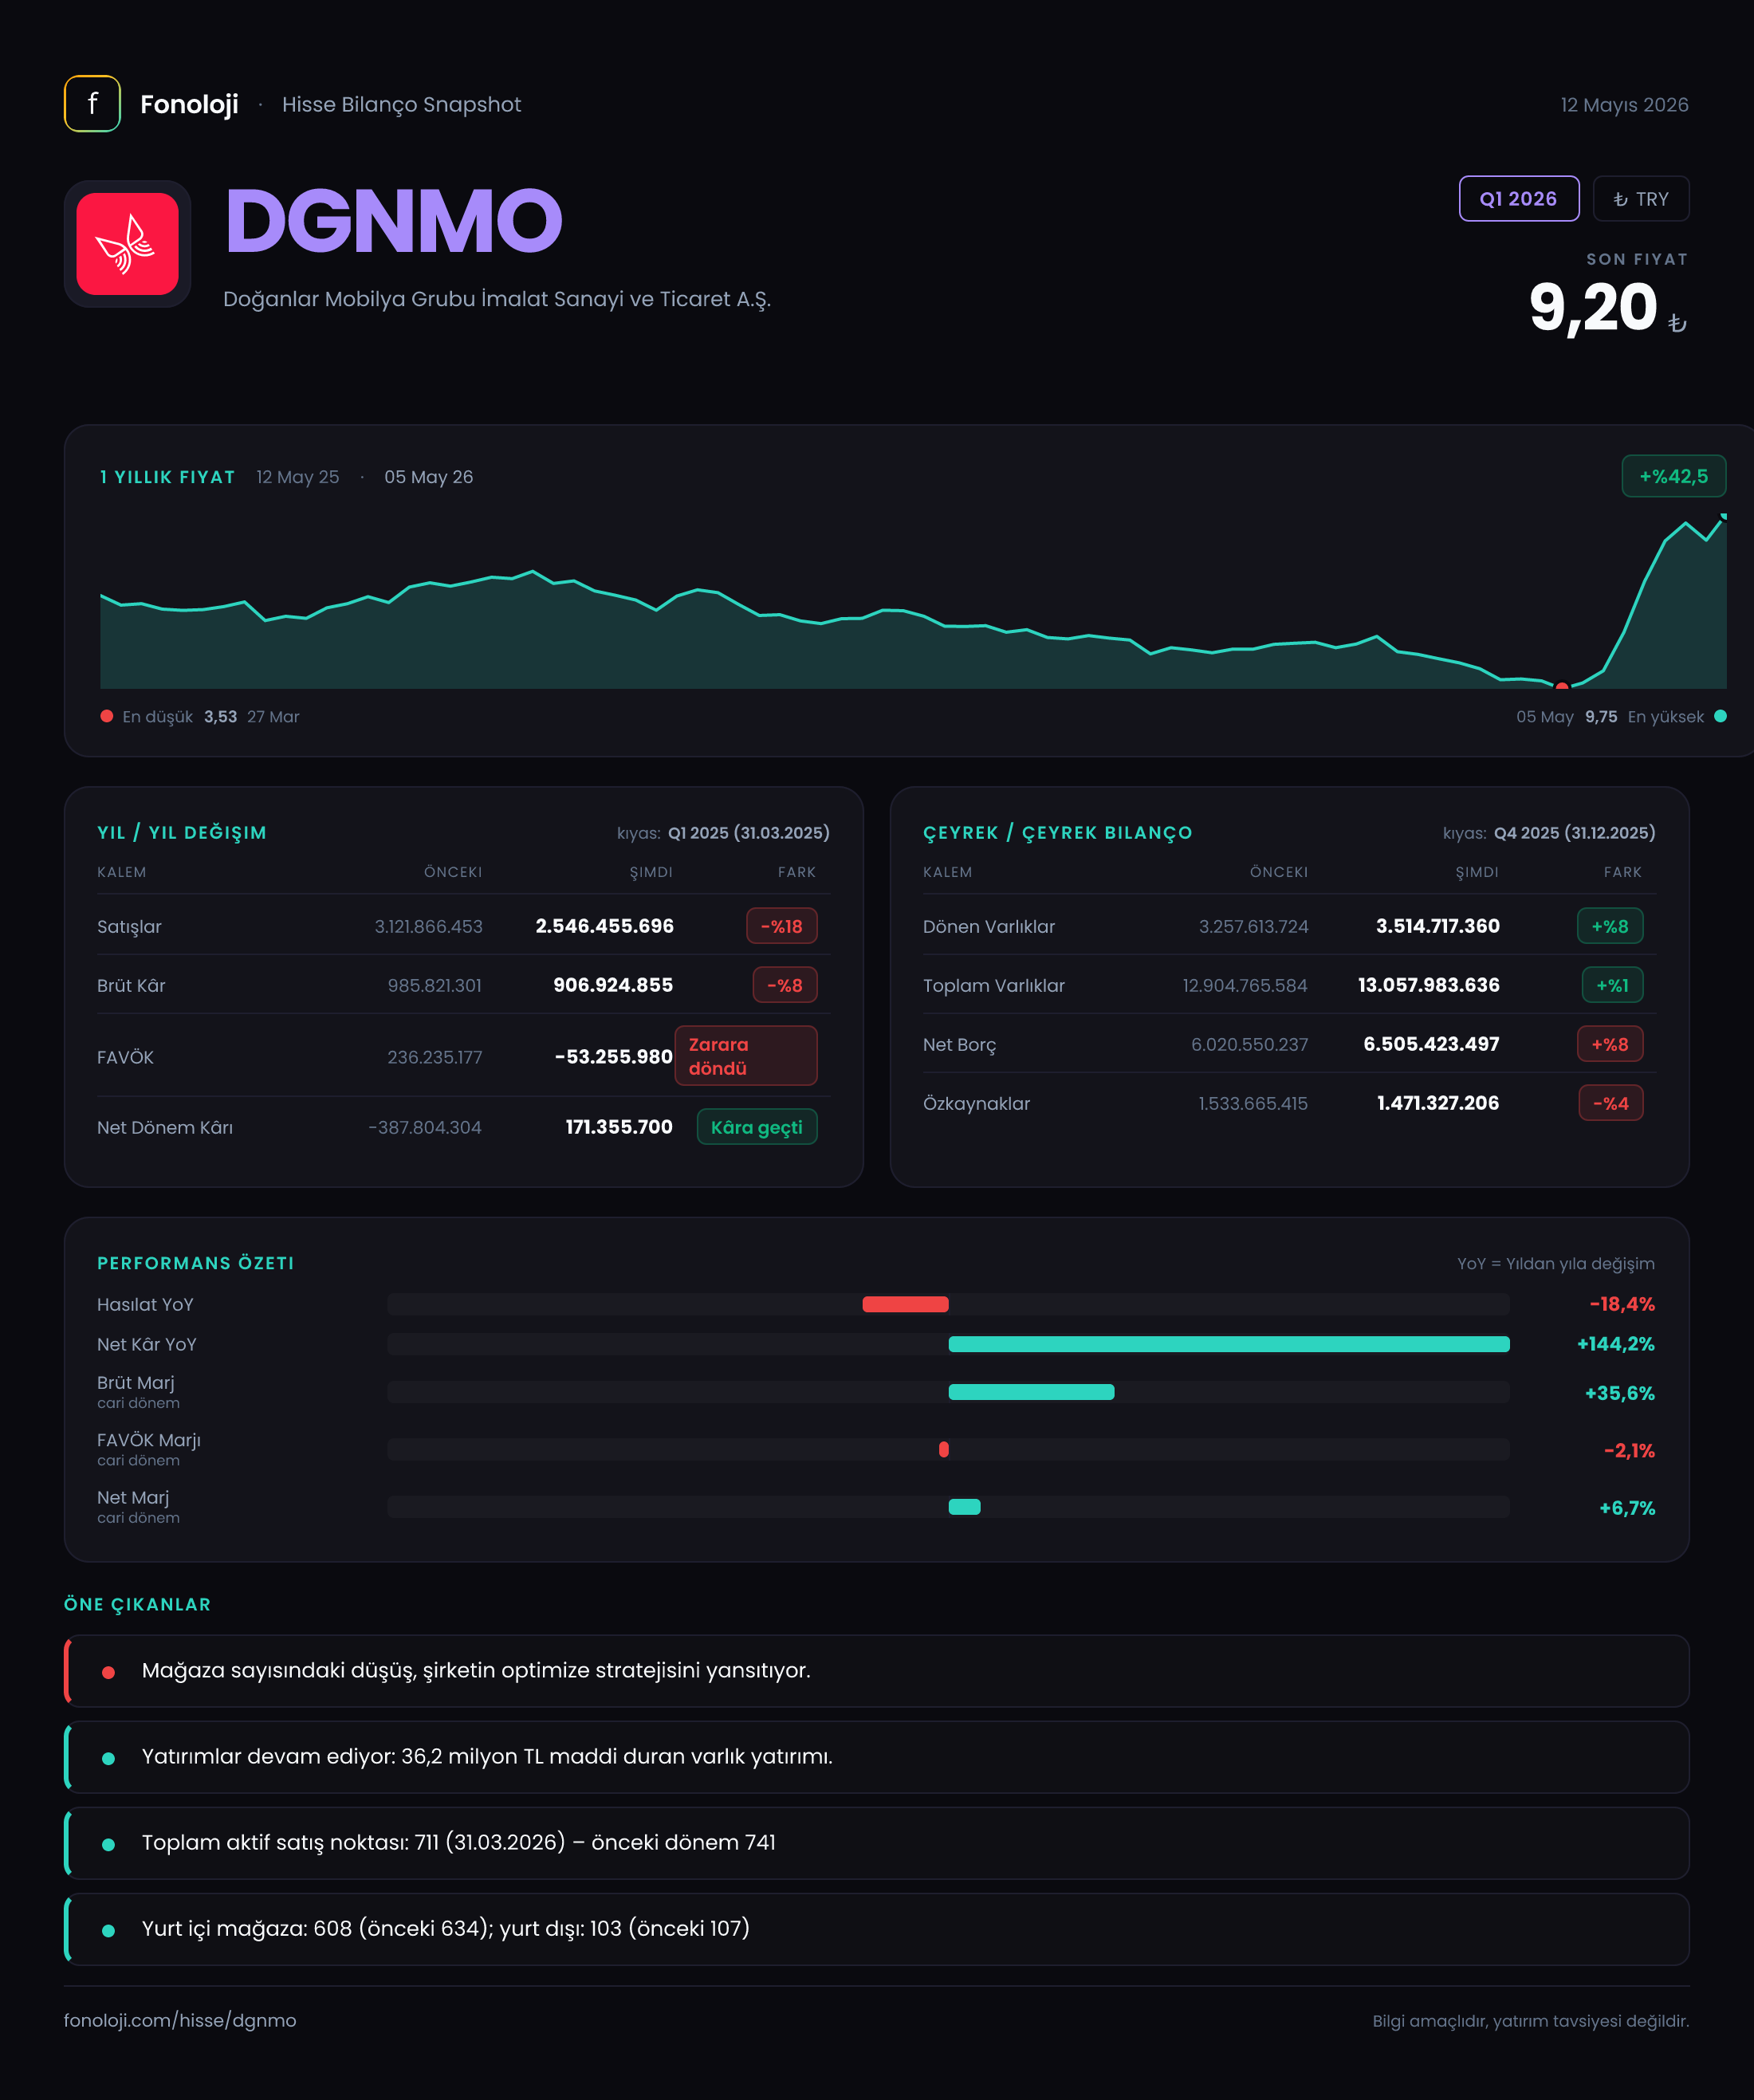Screen dimensions: 1754x2100
Task: Click the Yurt içi mağaza highlight card
Action: (877, 1929)
